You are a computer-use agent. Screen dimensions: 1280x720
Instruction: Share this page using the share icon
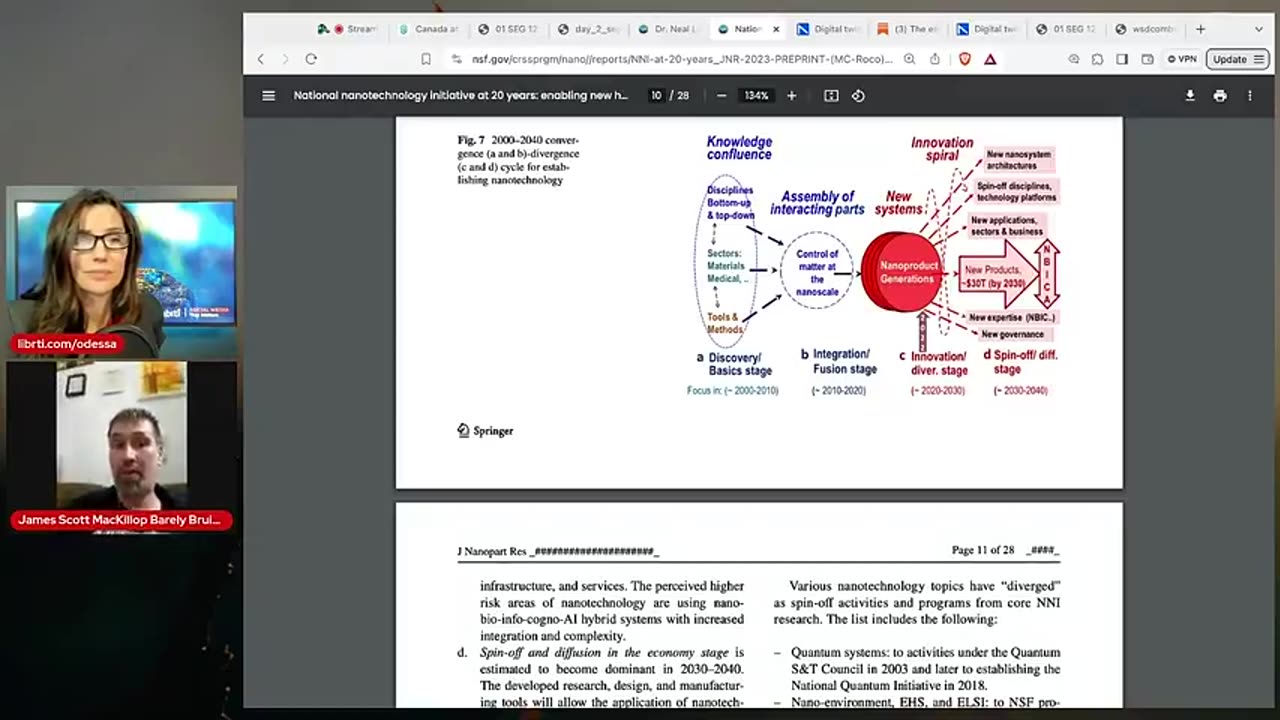click(935, 59)
